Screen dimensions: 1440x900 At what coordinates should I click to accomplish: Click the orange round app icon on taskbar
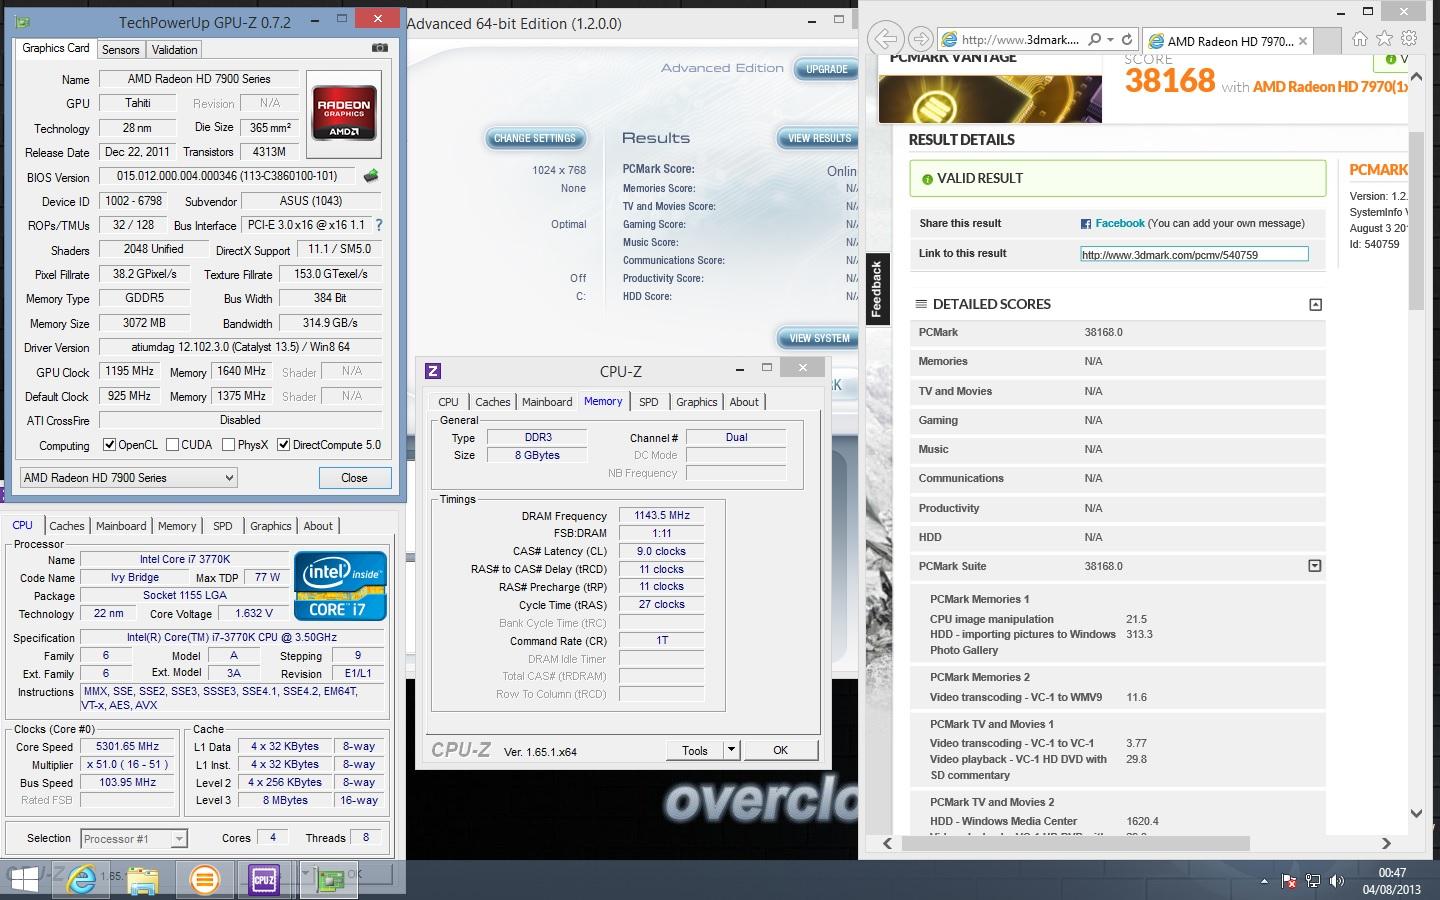tap(204, 880)
